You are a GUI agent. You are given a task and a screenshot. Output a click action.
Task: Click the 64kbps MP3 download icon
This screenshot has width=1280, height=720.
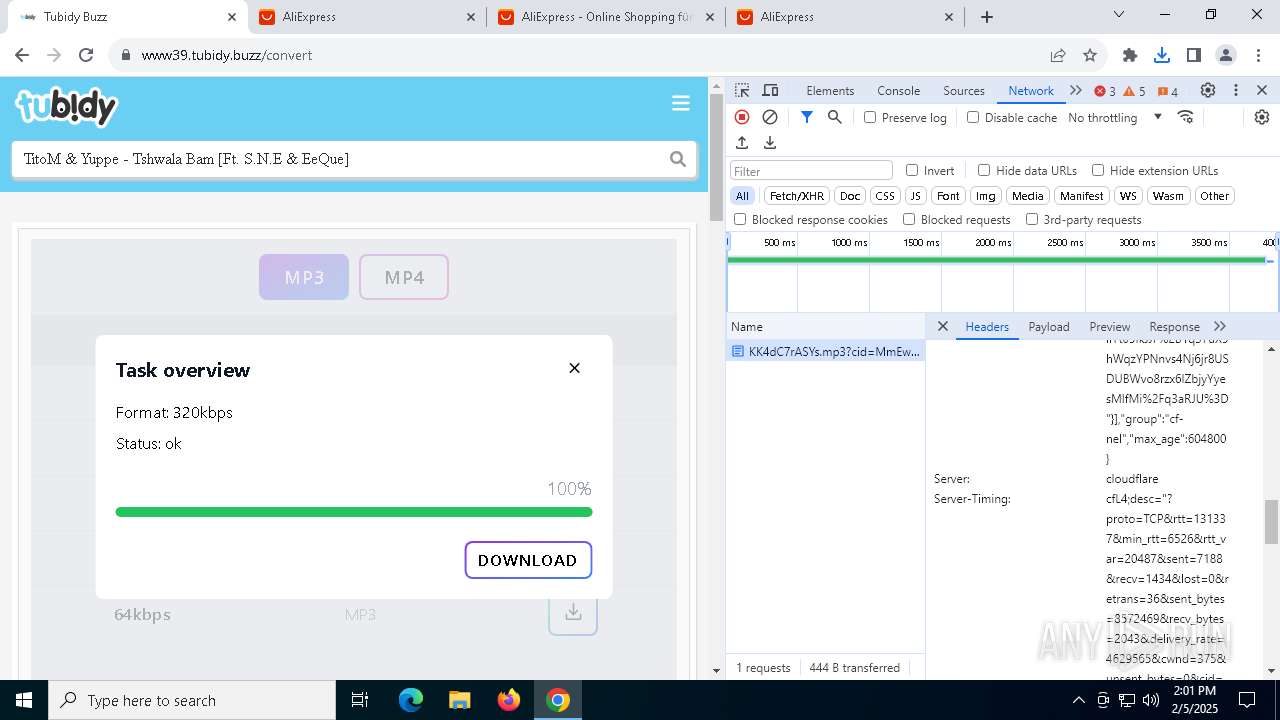573,612
